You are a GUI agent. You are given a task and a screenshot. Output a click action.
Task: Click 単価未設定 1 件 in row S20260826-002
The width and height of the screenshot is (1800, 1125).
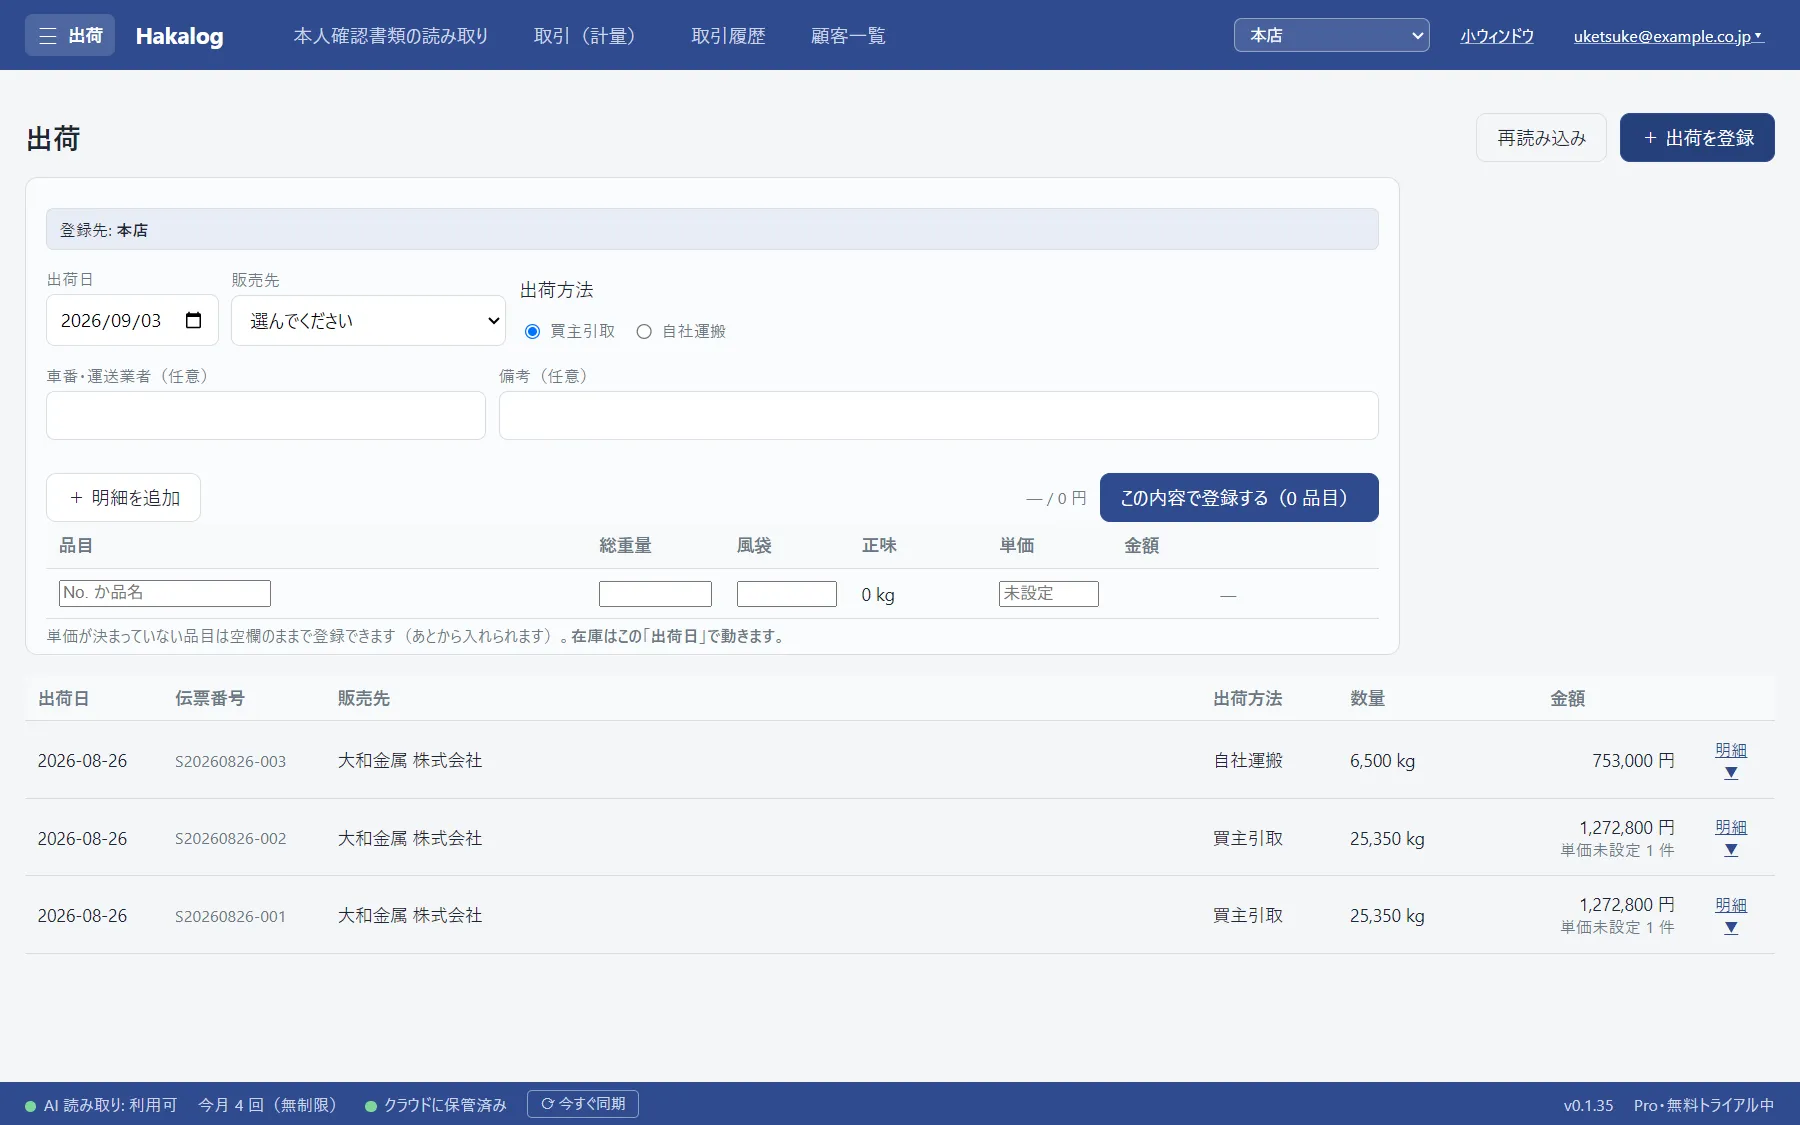click(1617, 850)
